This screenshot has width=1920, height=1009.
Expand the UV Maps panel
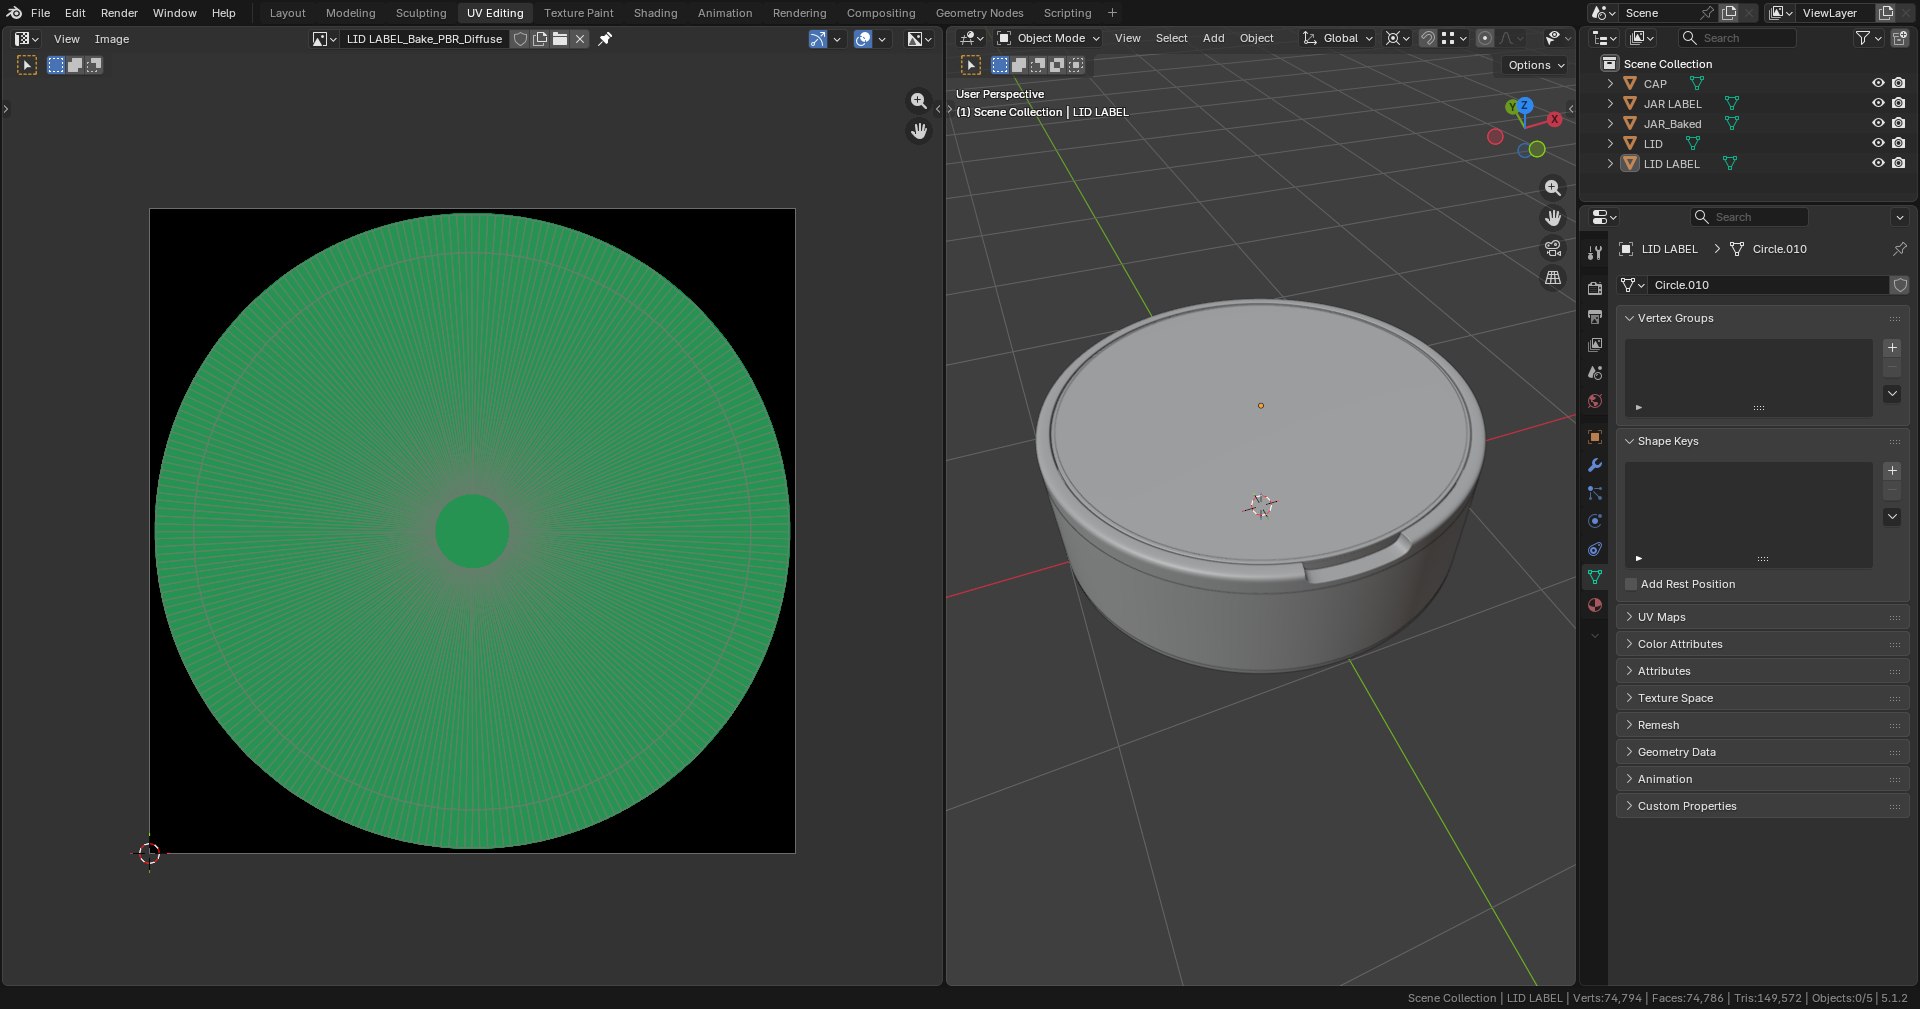point(1762,617)
